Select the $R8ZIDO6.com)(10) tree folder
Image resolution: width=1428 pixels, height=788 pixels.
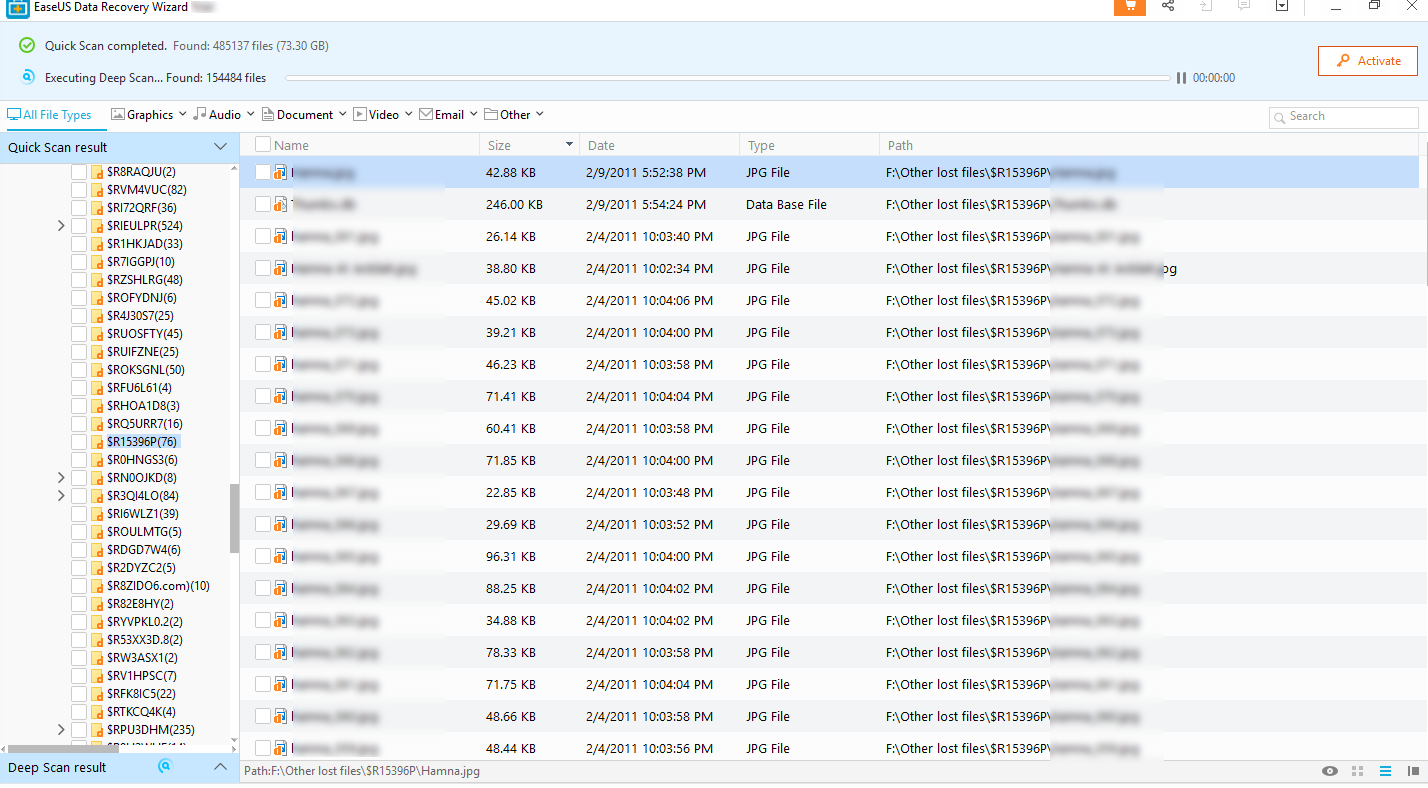point(158,585)
